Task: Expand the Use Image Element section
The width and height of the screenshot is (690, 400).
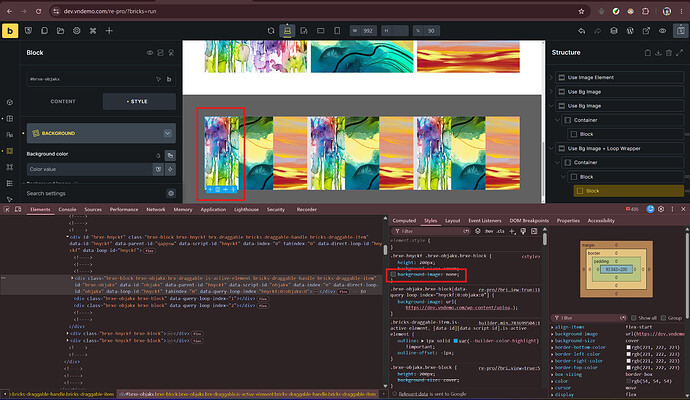Action: click(551, 77)
